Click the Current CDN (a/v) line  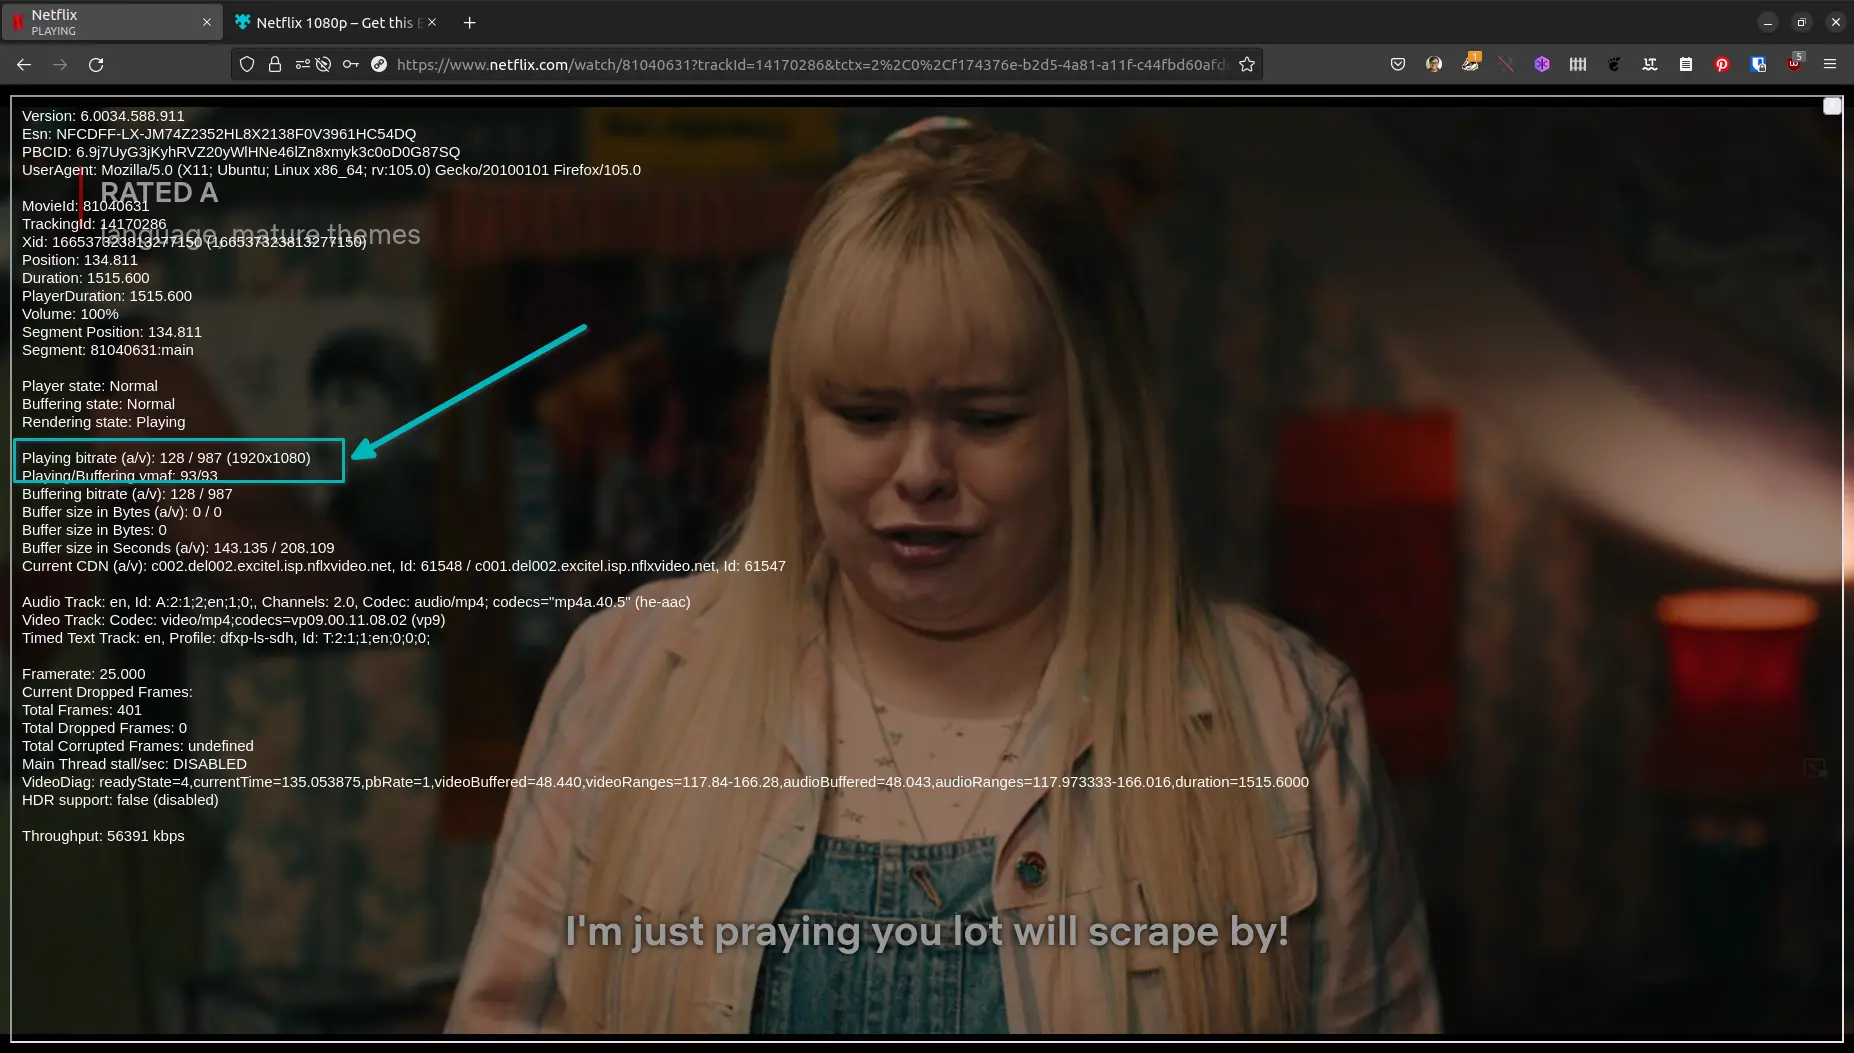(x=404, y=566)
